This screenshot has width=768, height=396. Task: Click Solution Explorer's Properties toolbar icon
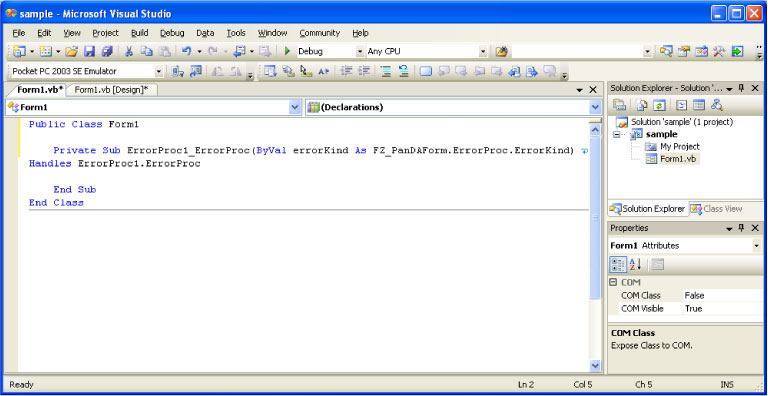pyautogui.click(x=620, y=105)
